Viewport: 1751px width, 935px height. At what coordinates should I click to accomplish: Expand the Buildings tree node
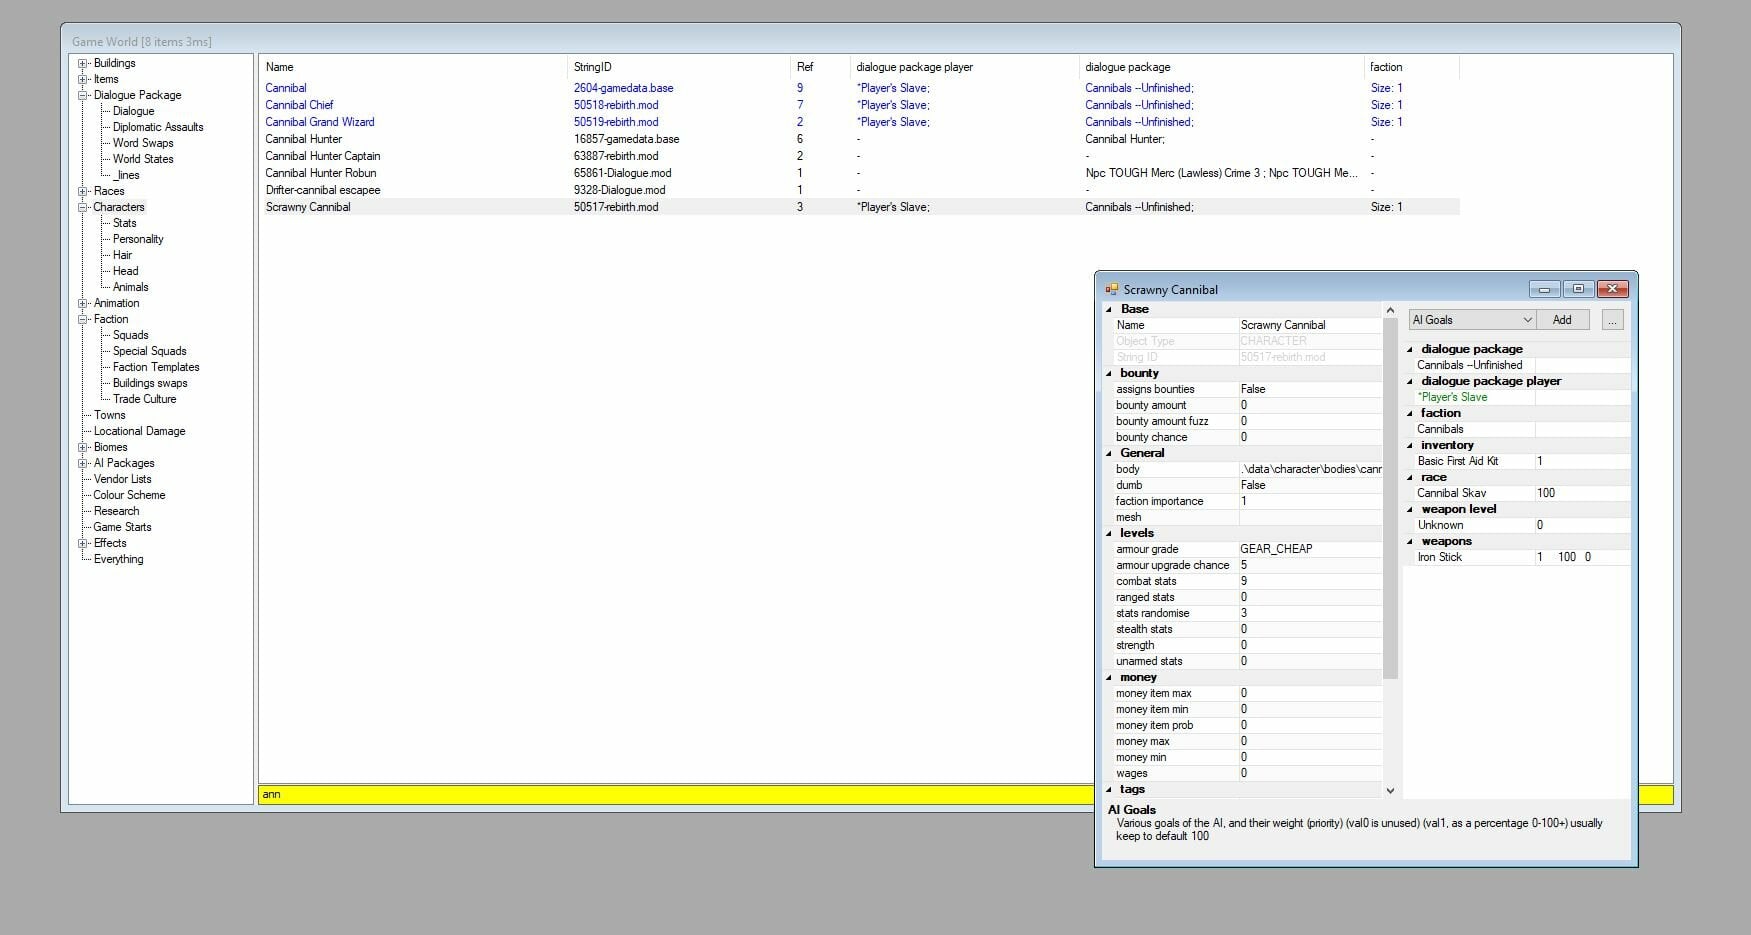pos(83,63)
